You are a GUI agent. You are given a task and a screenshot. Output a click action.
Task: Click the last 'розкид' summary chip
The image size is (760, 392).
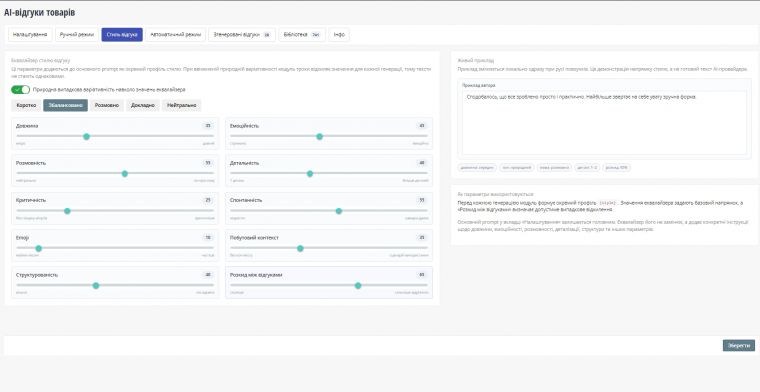(x=617, y=168)
